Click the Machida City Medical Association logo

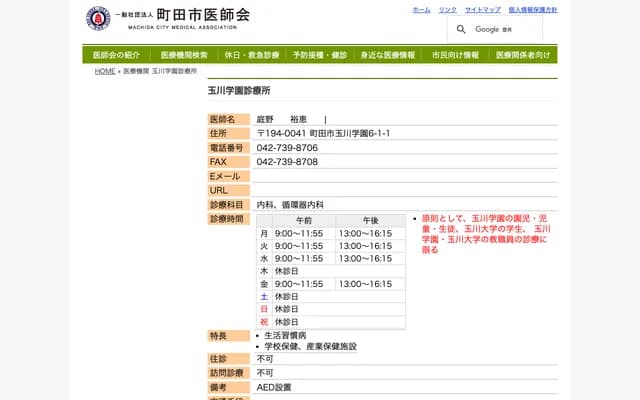(168, 18)
